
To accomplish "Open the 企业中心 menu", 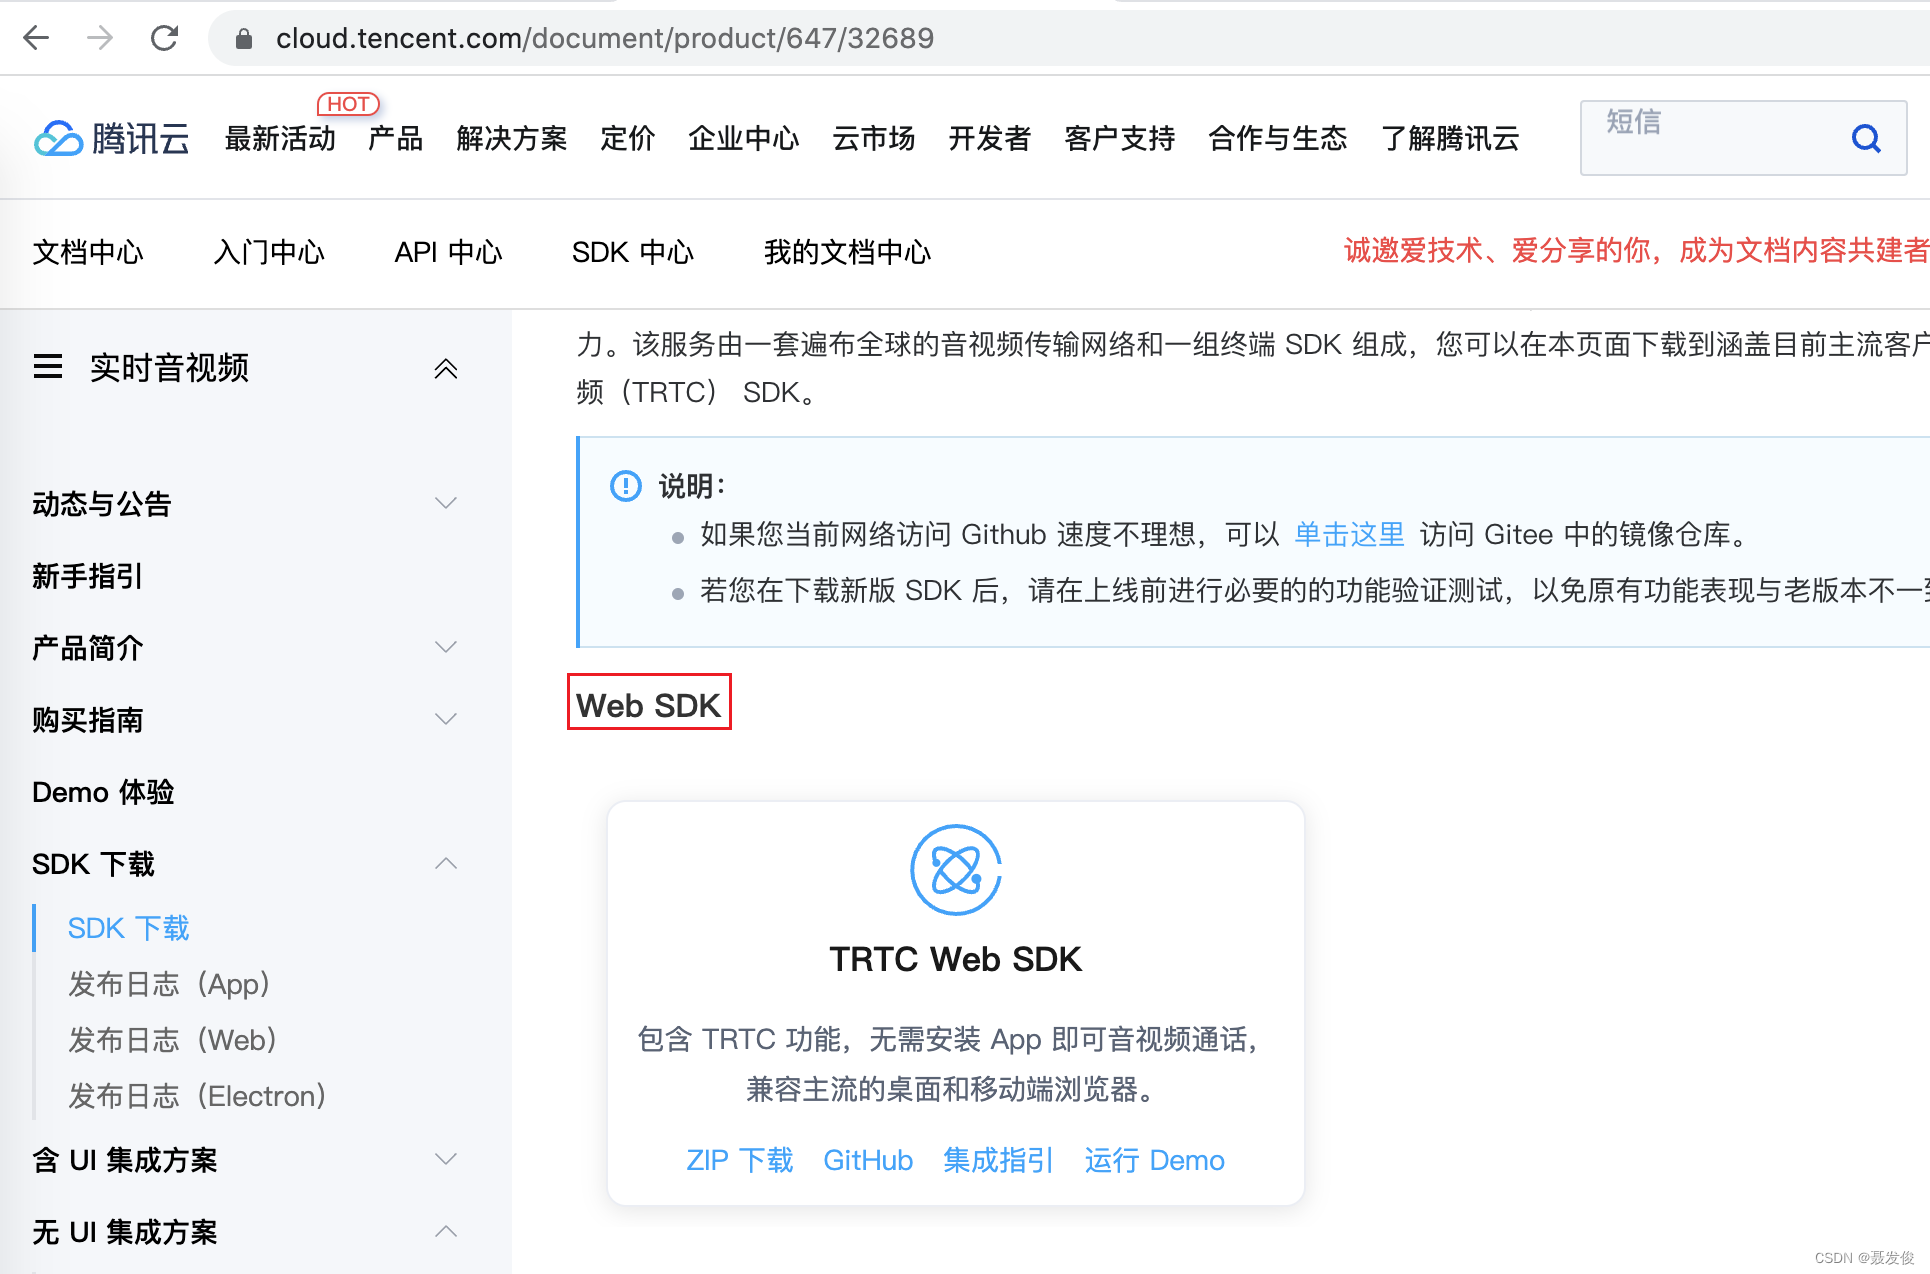I will (744, 138).
